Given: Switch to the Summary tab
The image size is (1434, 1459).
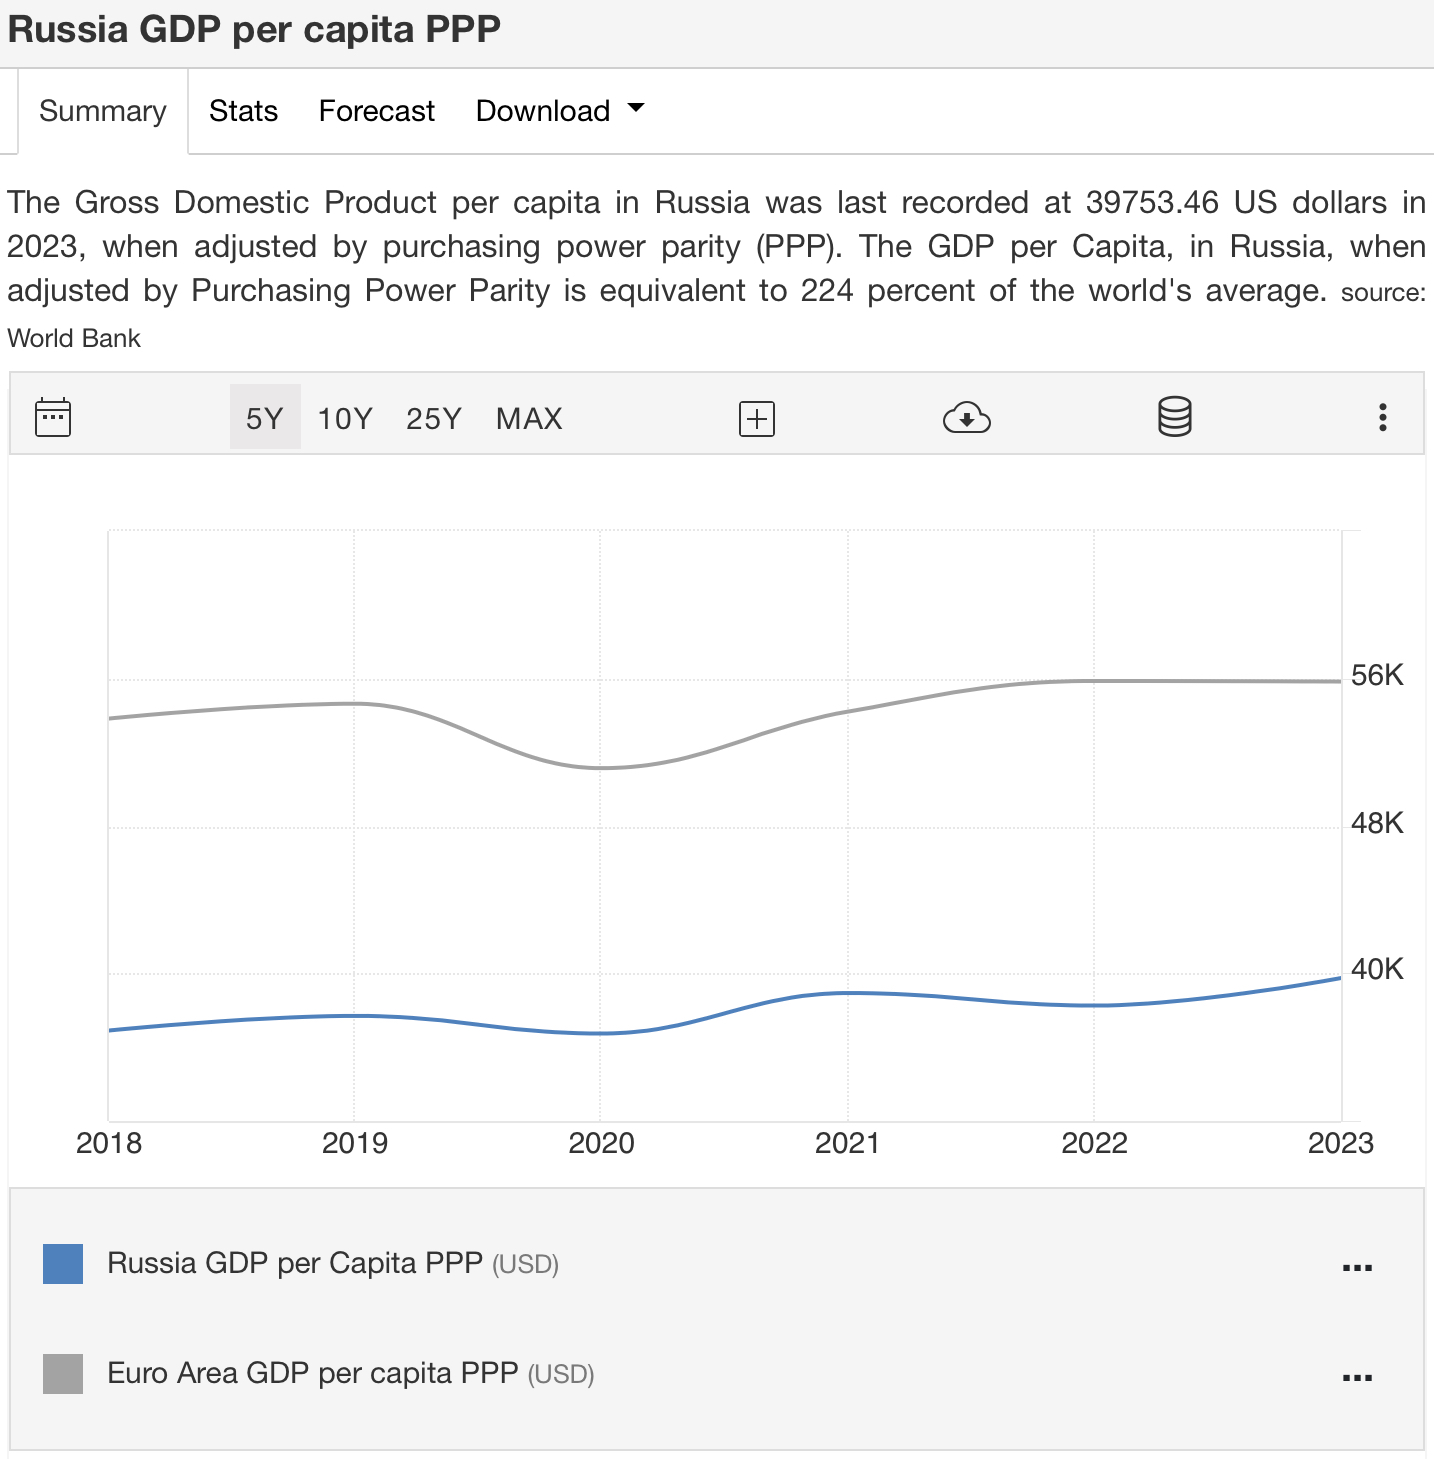Looking at the screenshot, I should 103,111.
